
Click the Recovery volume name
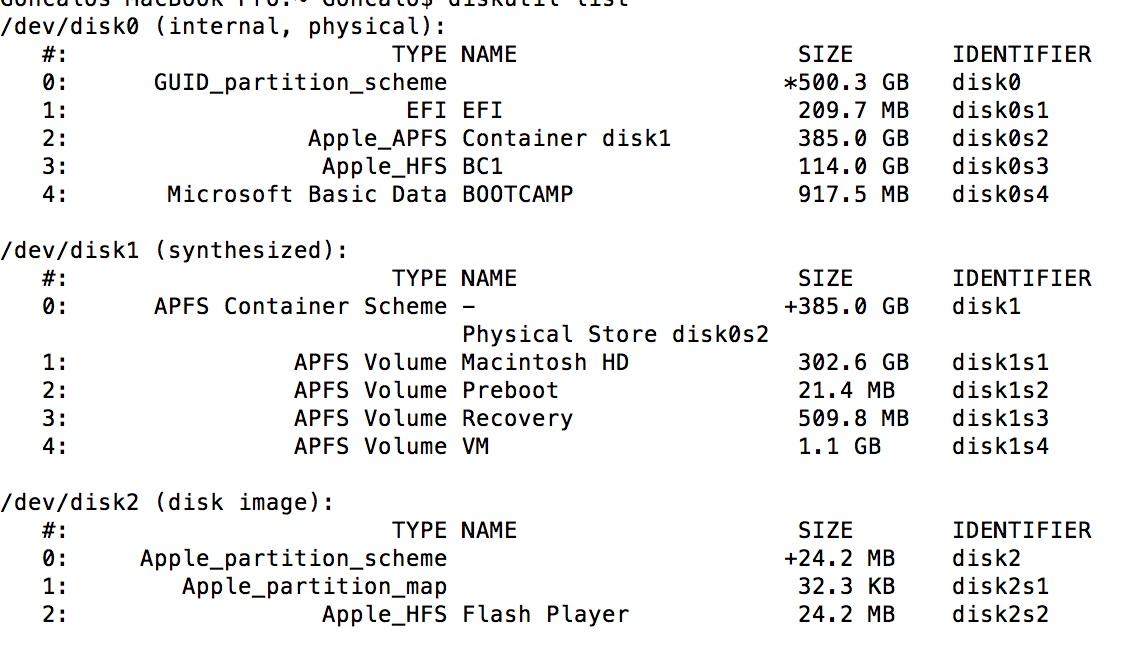click(x=517, y=418)
